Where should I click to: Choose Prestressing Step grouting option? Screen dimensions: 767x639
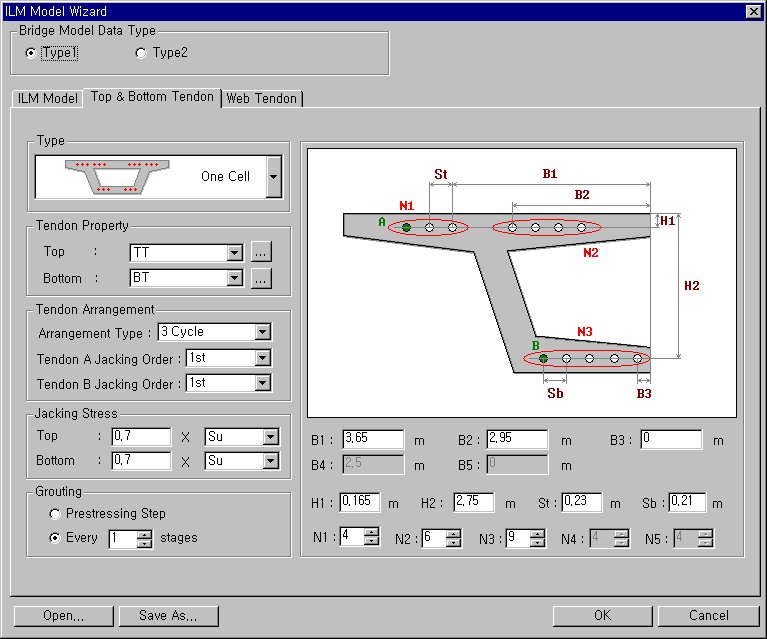(x=56, y=514)
